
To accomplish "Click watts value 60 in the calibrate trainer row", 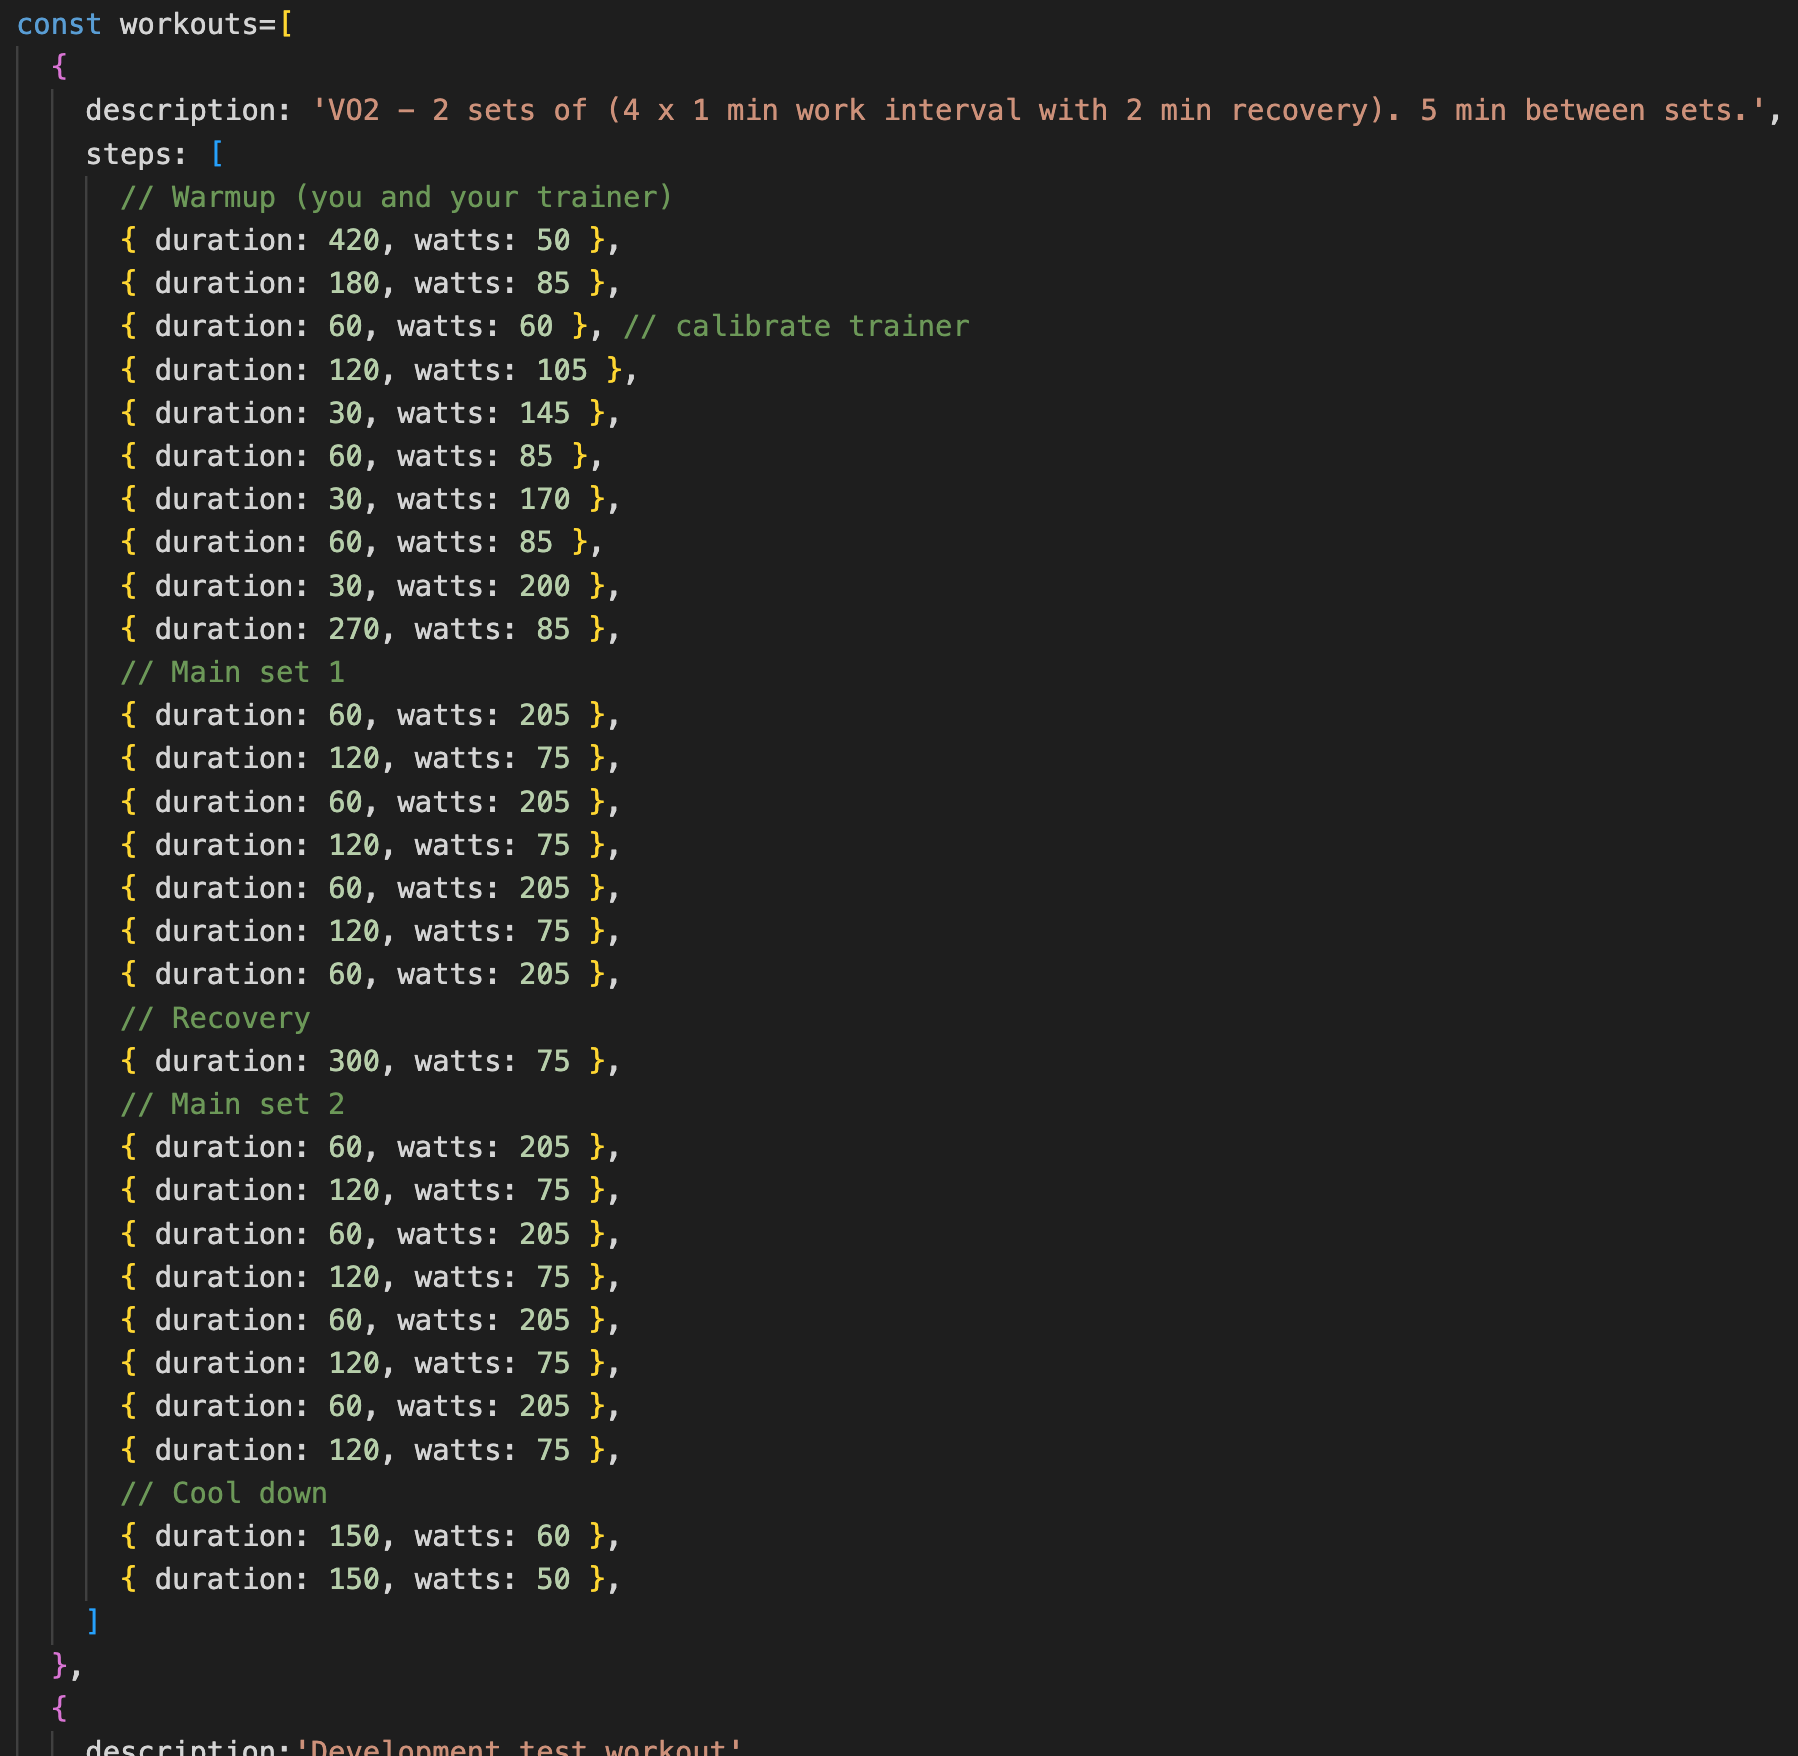I will click(x=536, y=326).
